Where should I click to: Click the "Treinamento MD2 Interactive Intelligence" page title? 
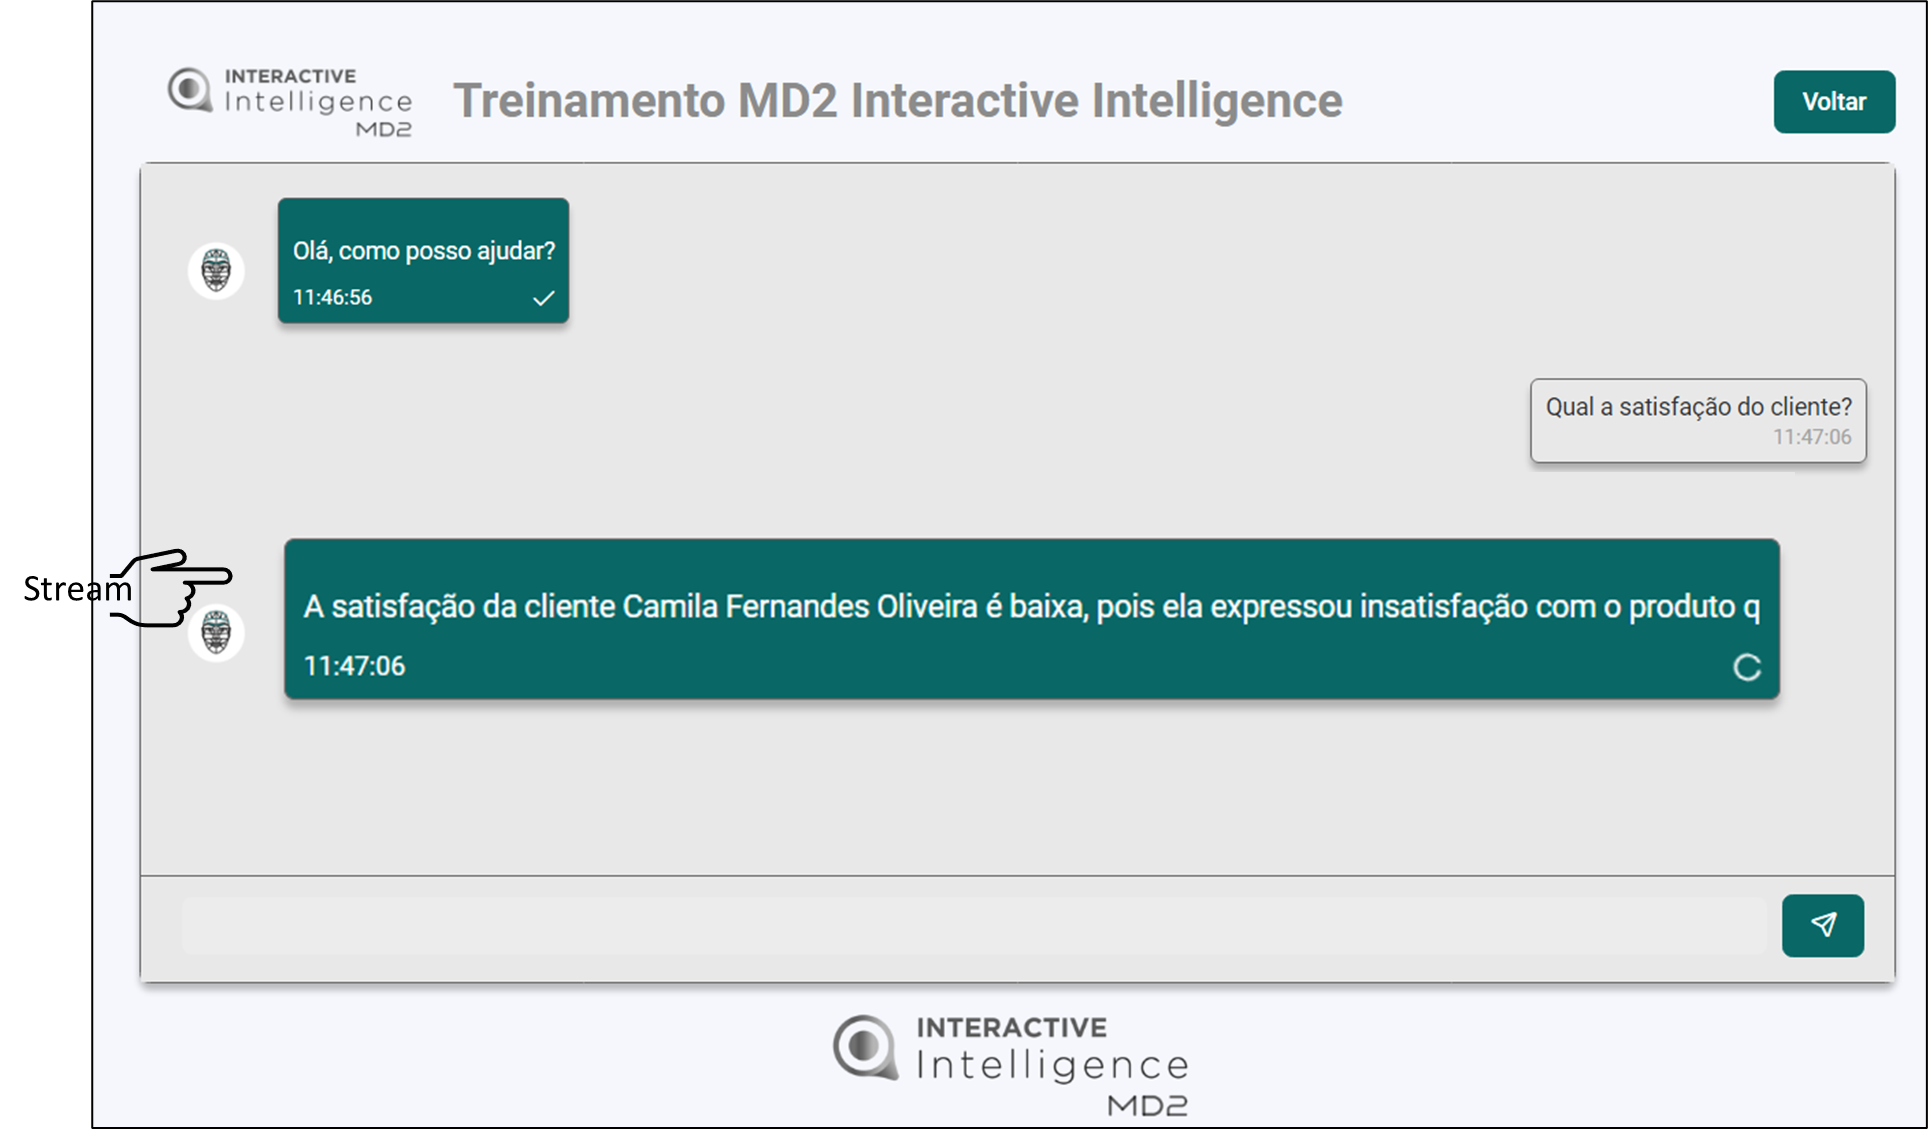[897, 101]
